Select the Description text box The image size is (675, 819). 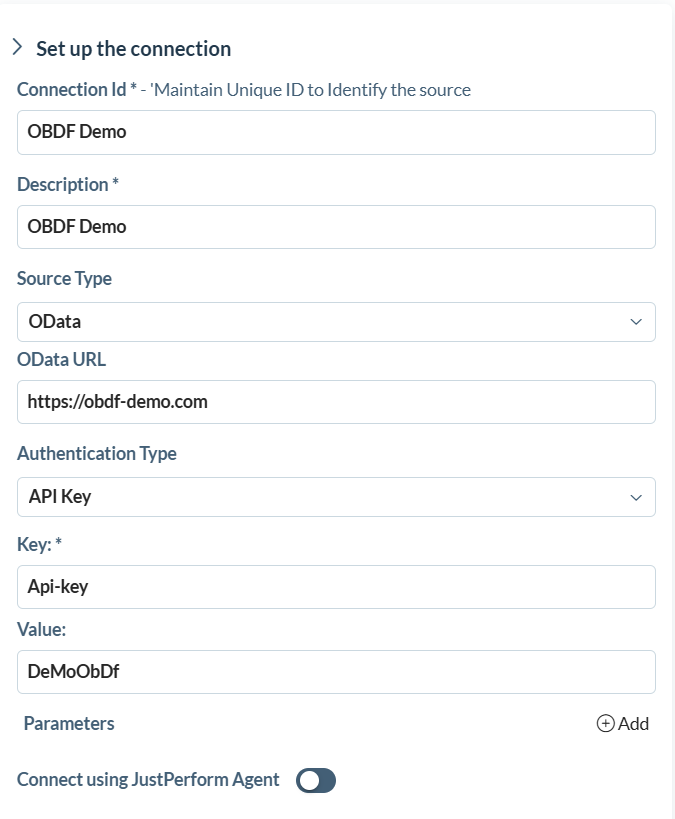tap(335, 226)
